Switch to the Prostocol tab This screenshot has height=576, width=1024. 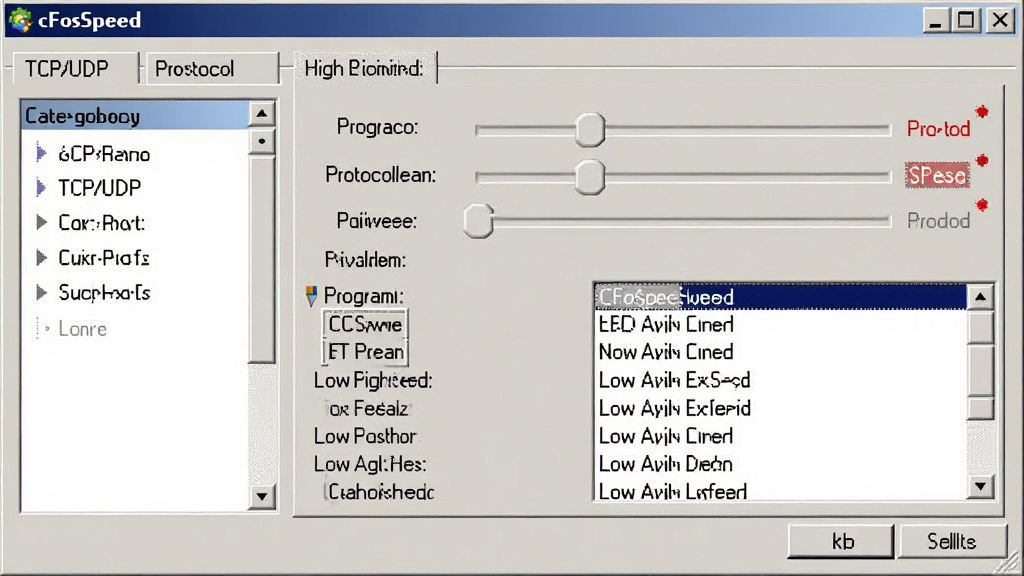tap(212, 69)
